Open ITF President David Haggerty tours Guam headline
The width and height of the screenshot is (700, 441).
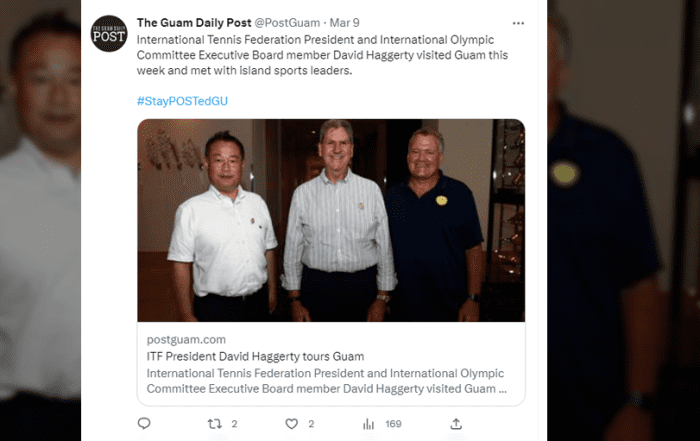coord(255,357)
